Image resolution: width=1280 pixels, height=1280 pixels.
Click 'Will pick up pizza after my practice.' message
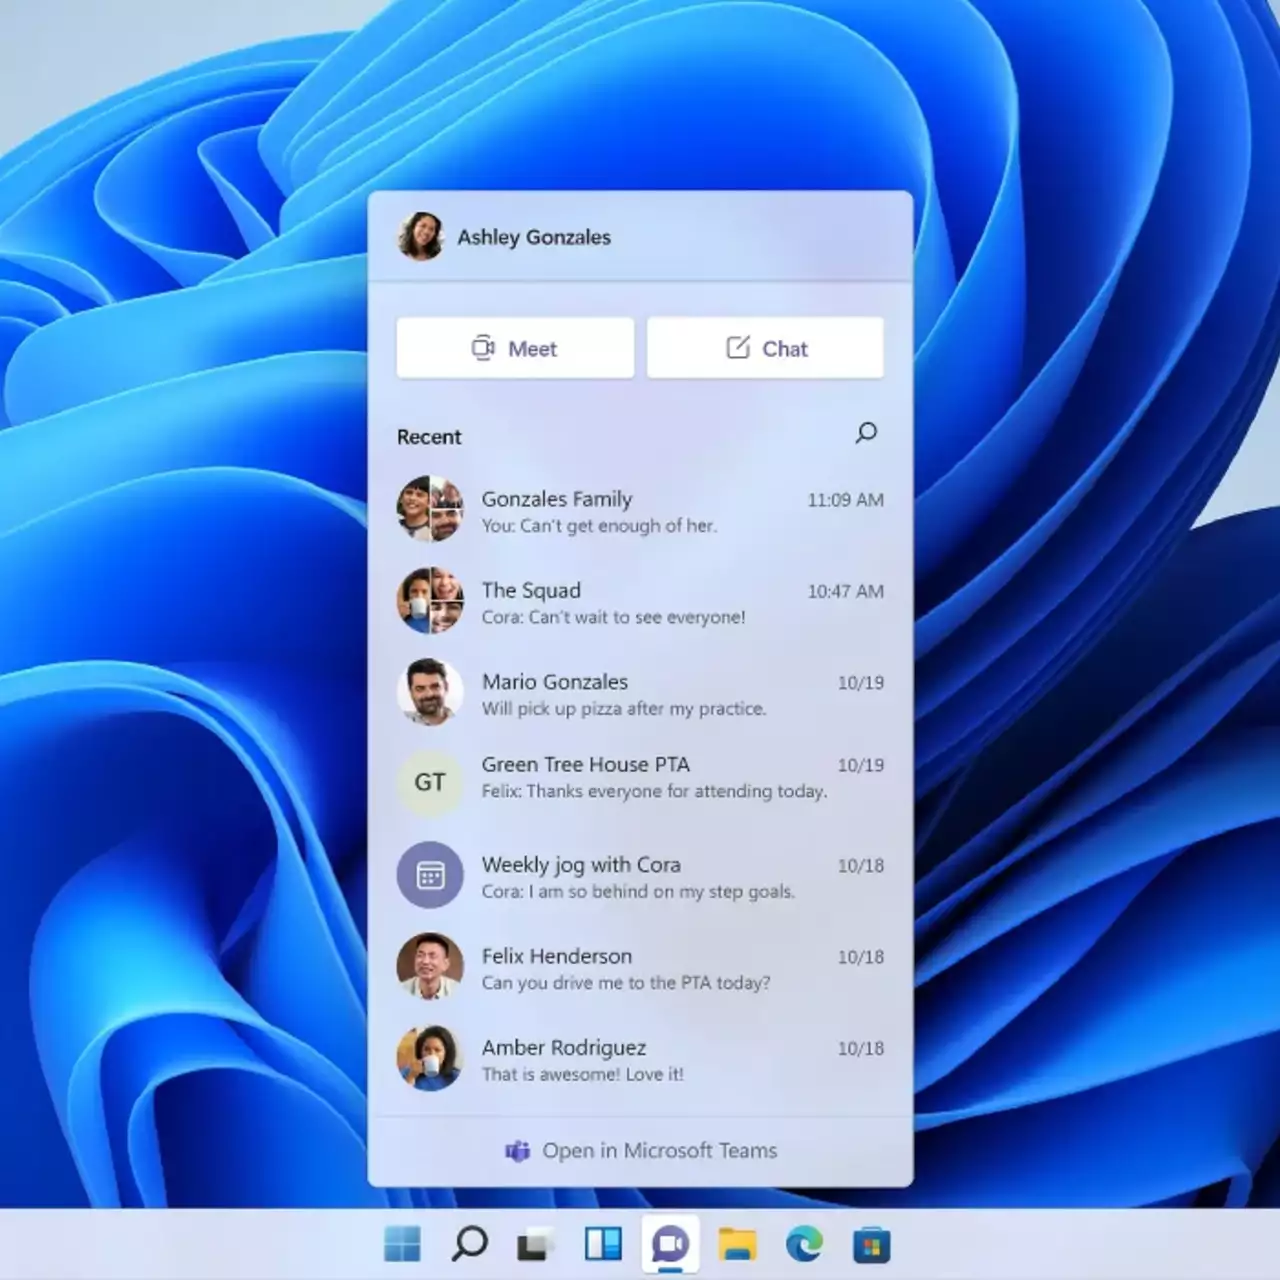(624, 708)
